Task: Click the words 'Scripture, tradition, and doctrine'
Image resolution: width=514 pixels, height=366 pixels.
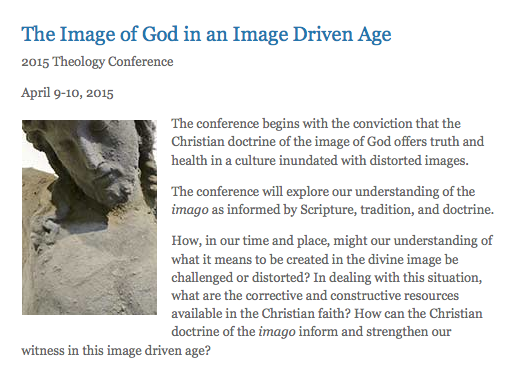Action: 397,210
